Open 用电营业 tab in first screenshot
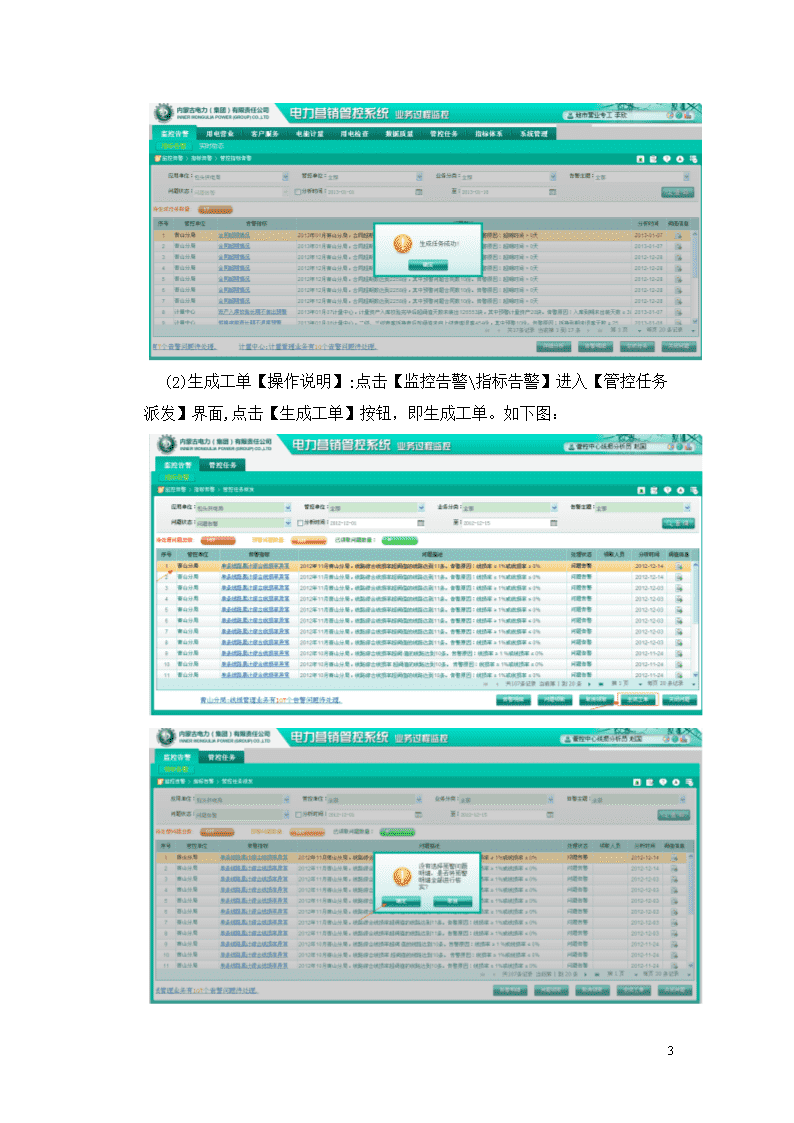 click(x=220, y=134)
